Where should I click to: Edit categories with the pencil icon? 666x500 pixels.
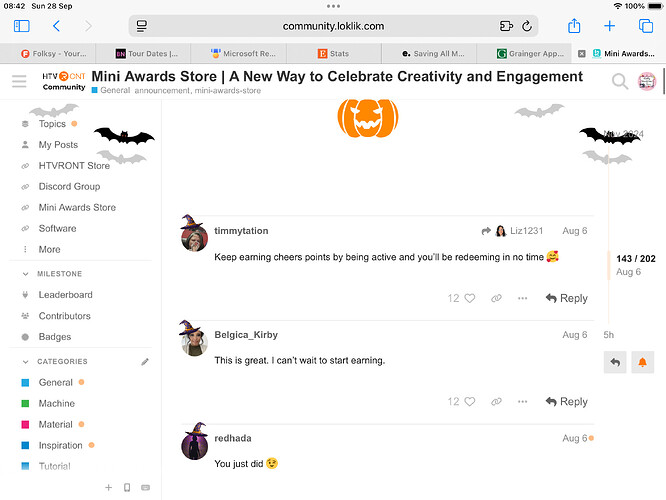tap(145, 362)
